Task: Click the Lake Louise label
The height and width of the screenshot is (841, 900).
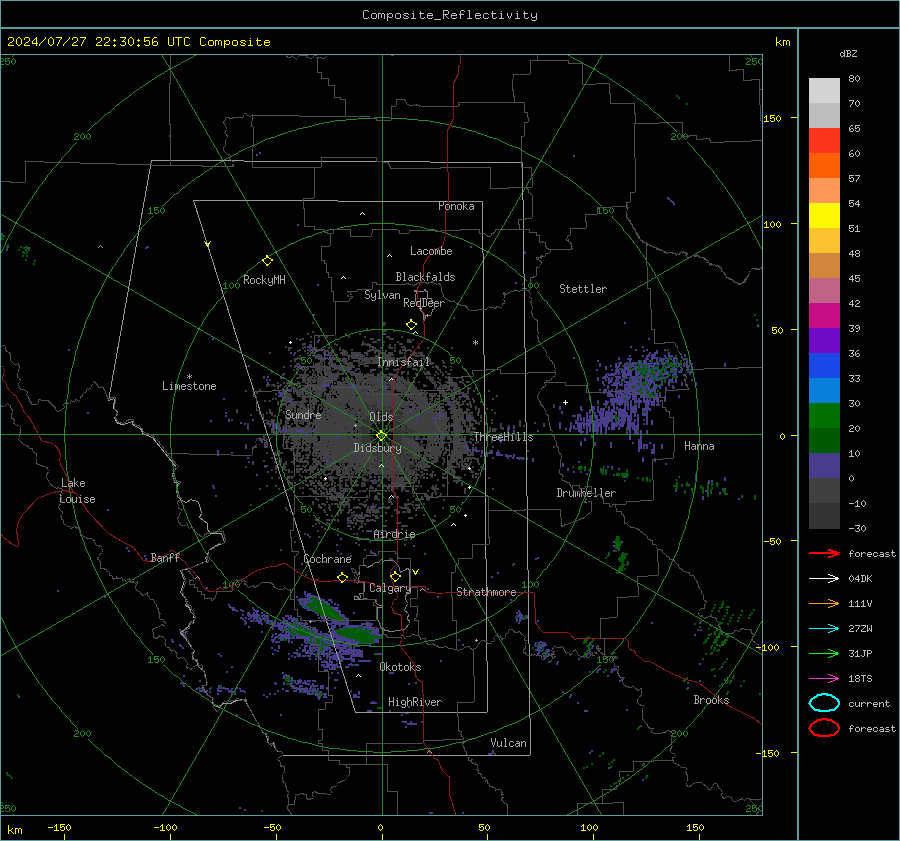Action: (77, 491)
